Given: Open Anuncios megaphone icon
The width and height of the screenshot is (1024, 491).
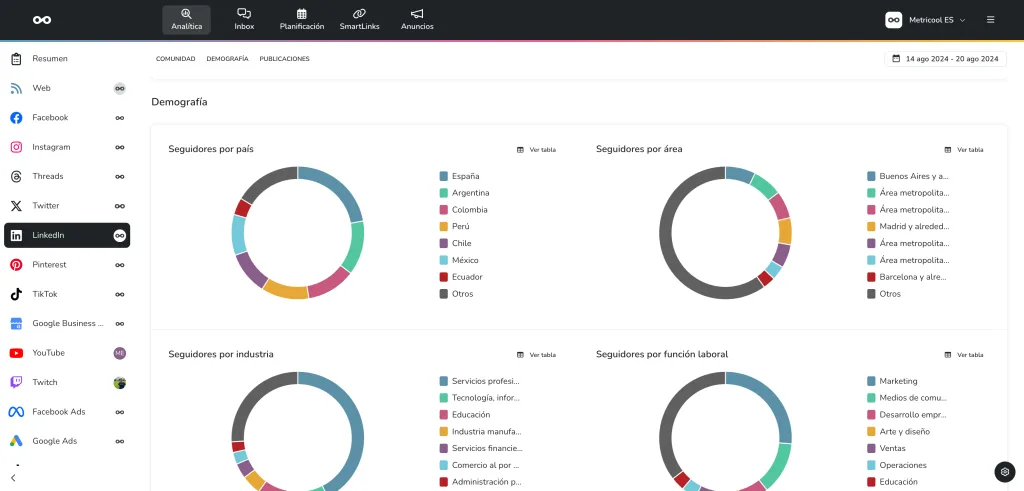Looking at the screenshot, I should tap(417, 19).
